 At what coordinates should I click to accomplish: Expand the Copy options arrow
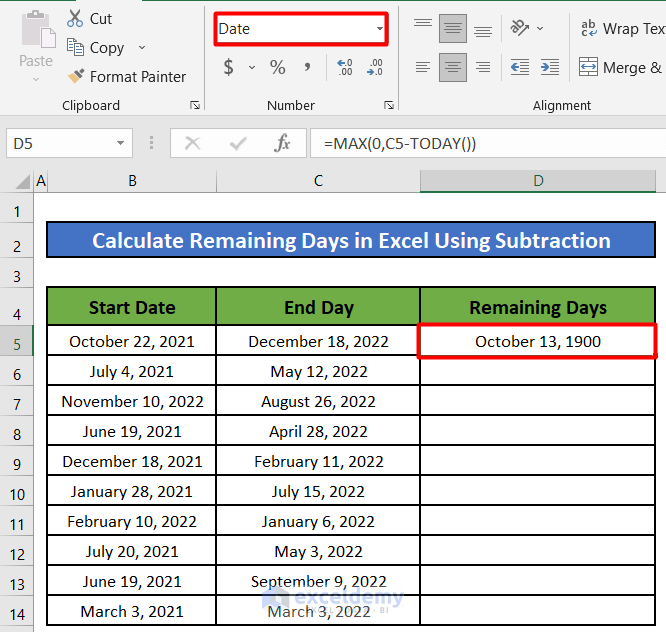point(142,47)
